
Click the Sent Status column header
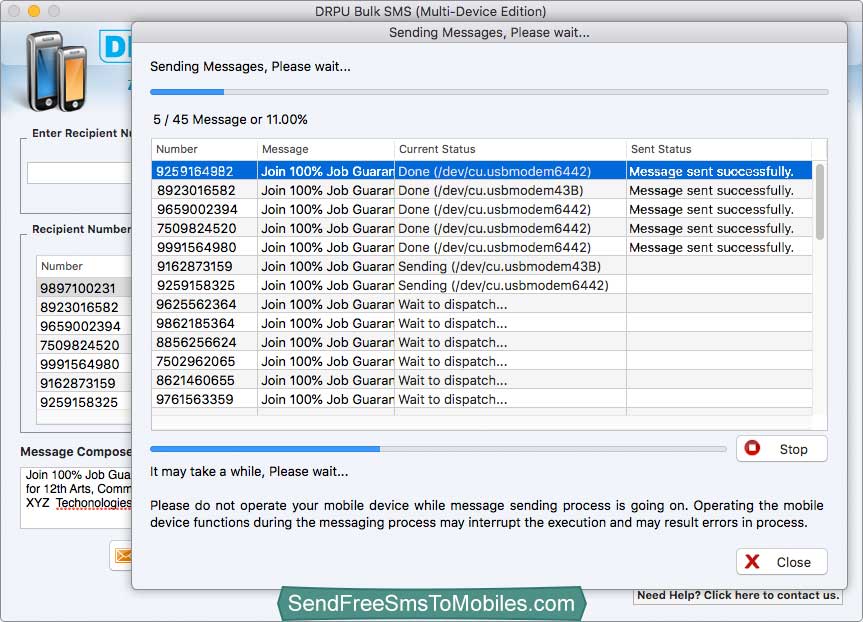(719, 149)
